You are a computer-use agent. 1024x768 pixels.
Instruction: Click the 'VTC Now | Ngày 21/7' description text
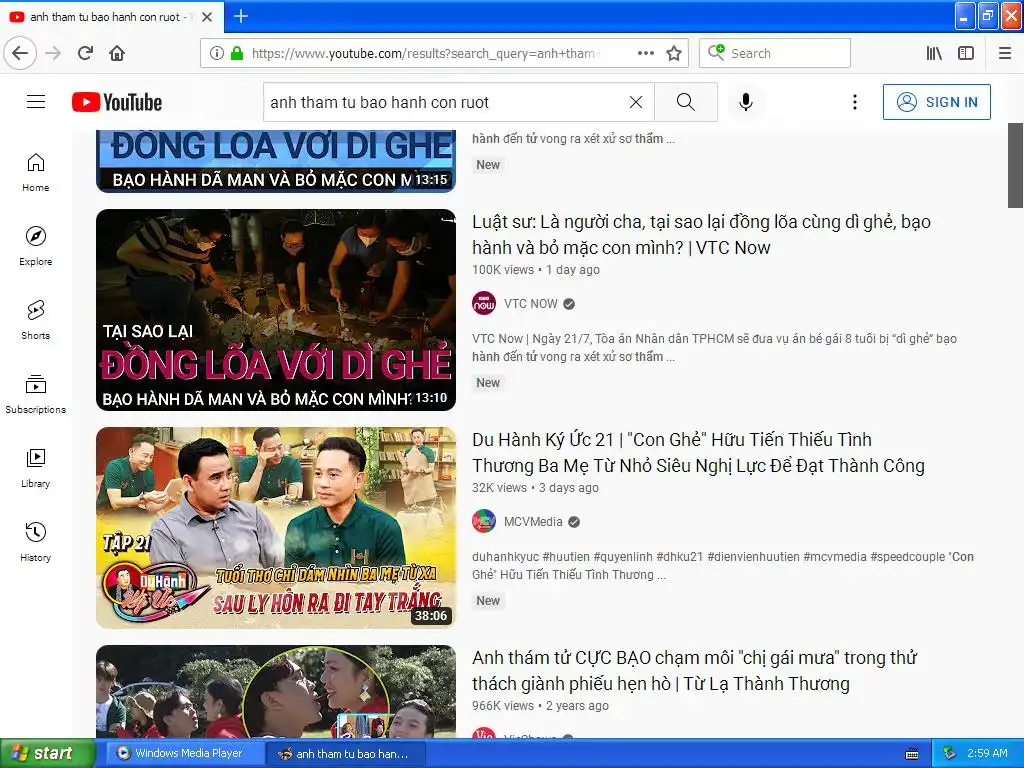(x=714, y=347)
